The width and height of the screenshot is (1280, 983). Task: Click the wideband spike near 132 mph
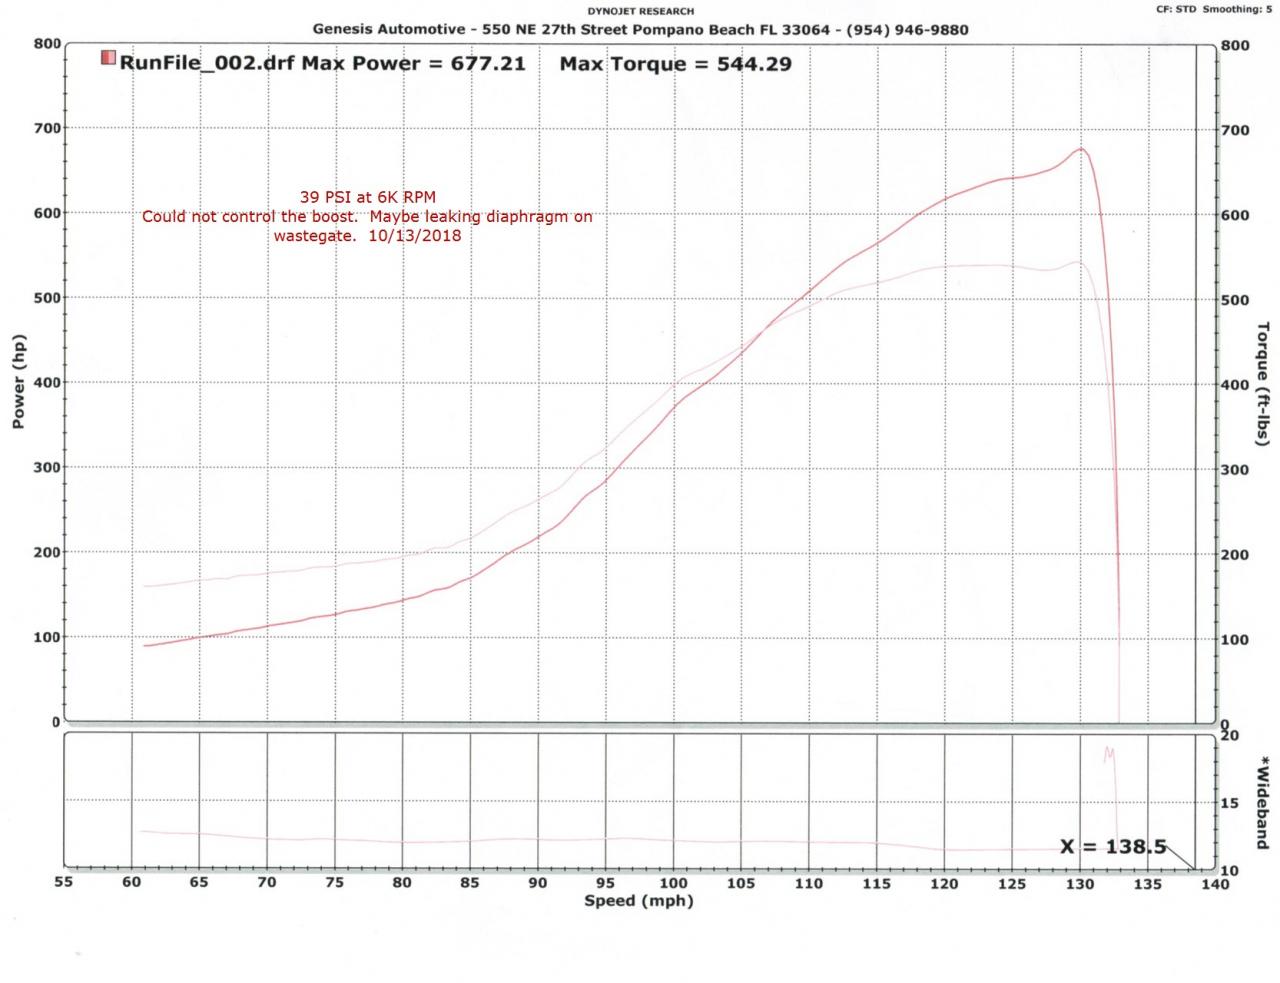(1108, 752)
